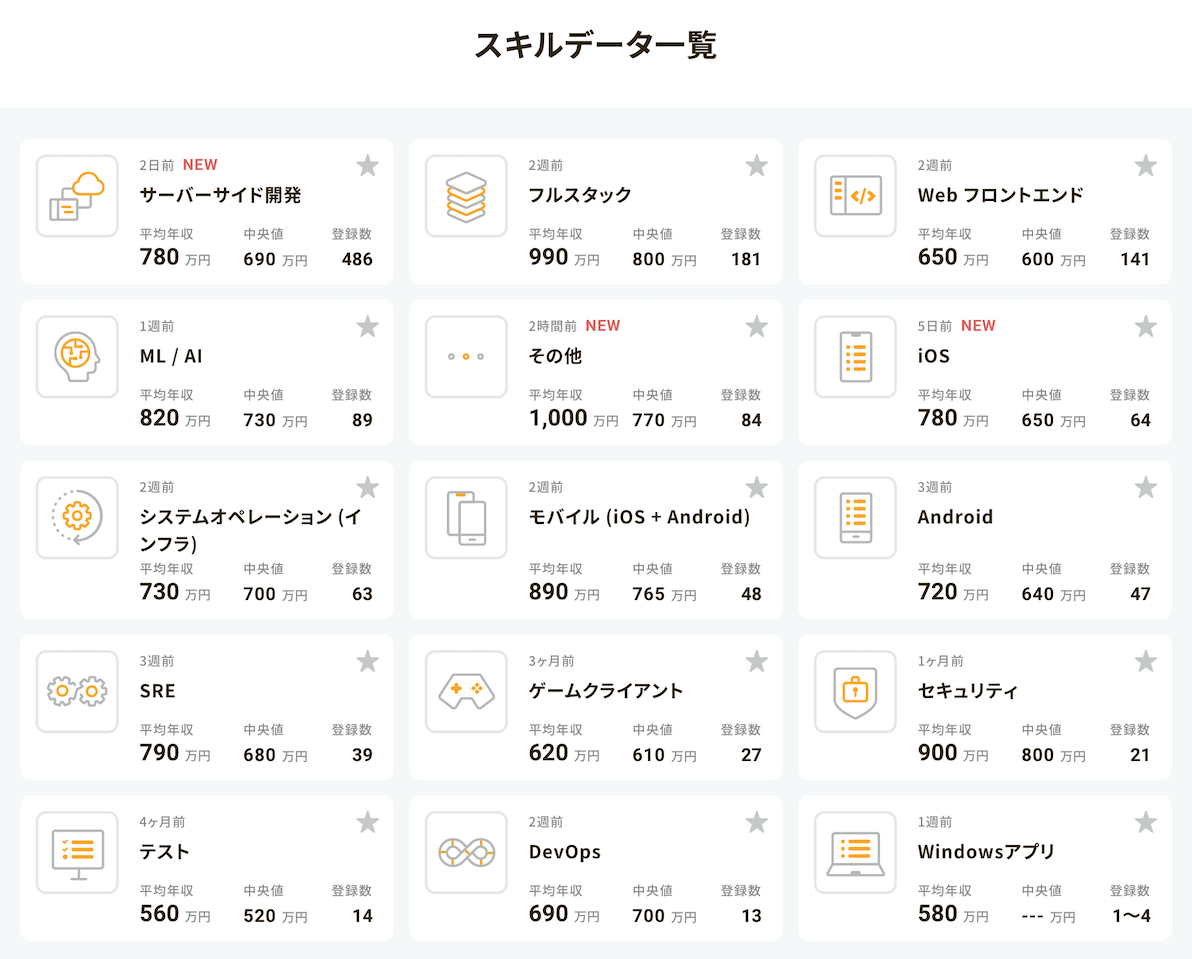Click the Windowsアプリ laptop icon

pyautogui.click(x=855, y=853)
